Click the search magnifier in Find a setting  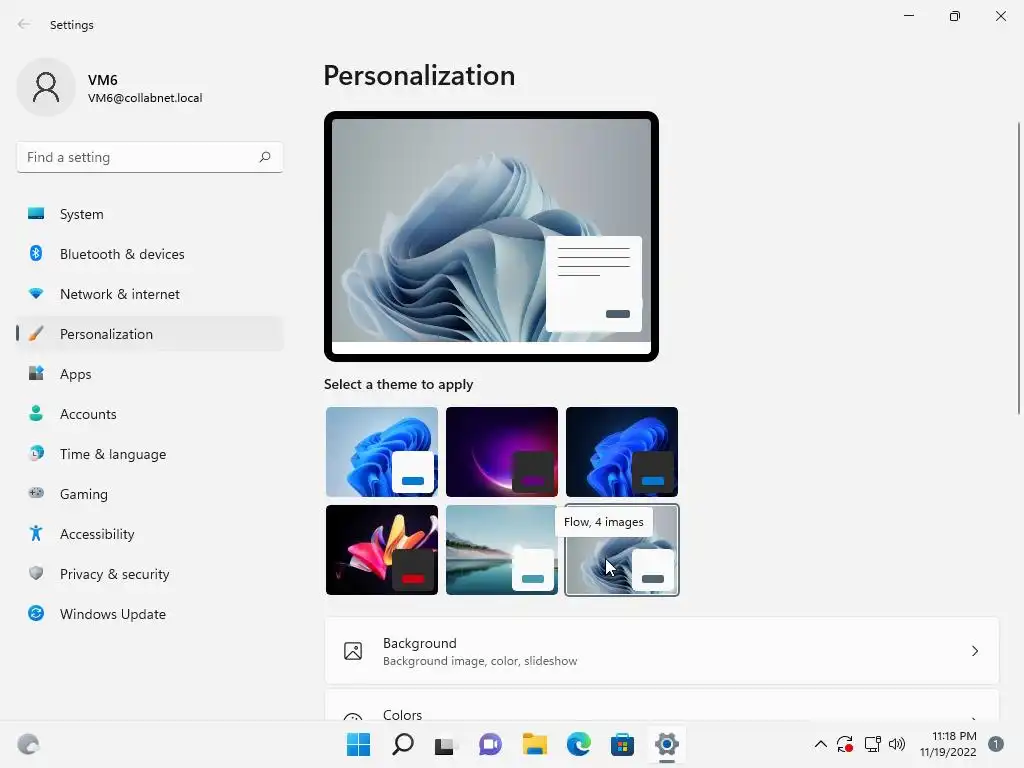coord(264,157)
